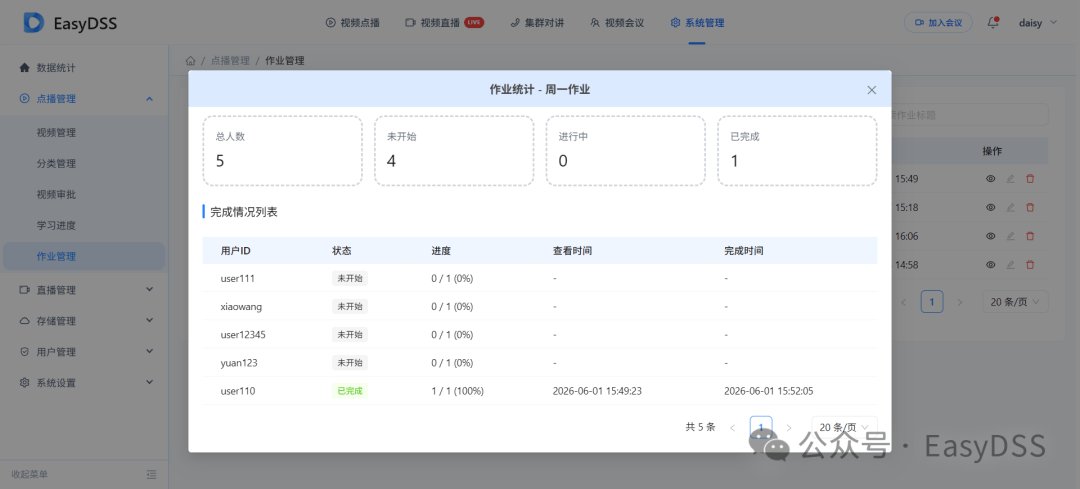This screenshot has height=489, width=1080.
Task: Delete the assignment in the 14:58 row
Action: [x=1030, y=264]
